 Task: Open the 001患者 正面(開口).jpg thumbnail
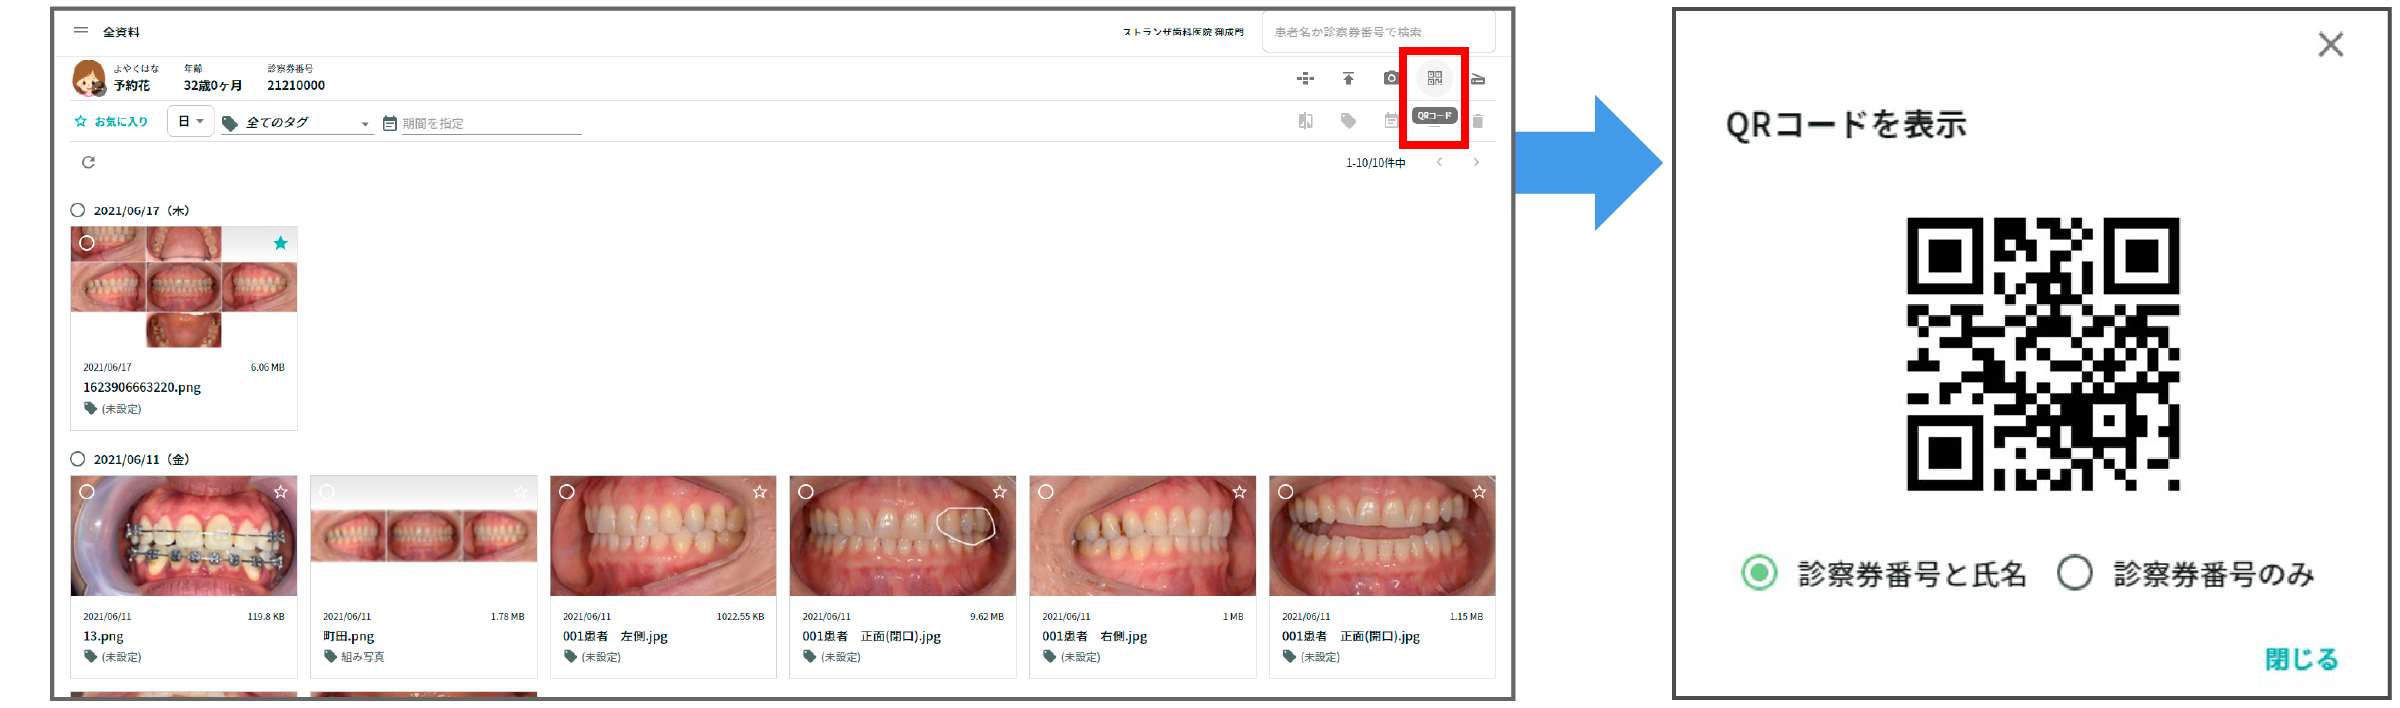click(1383, 536)
